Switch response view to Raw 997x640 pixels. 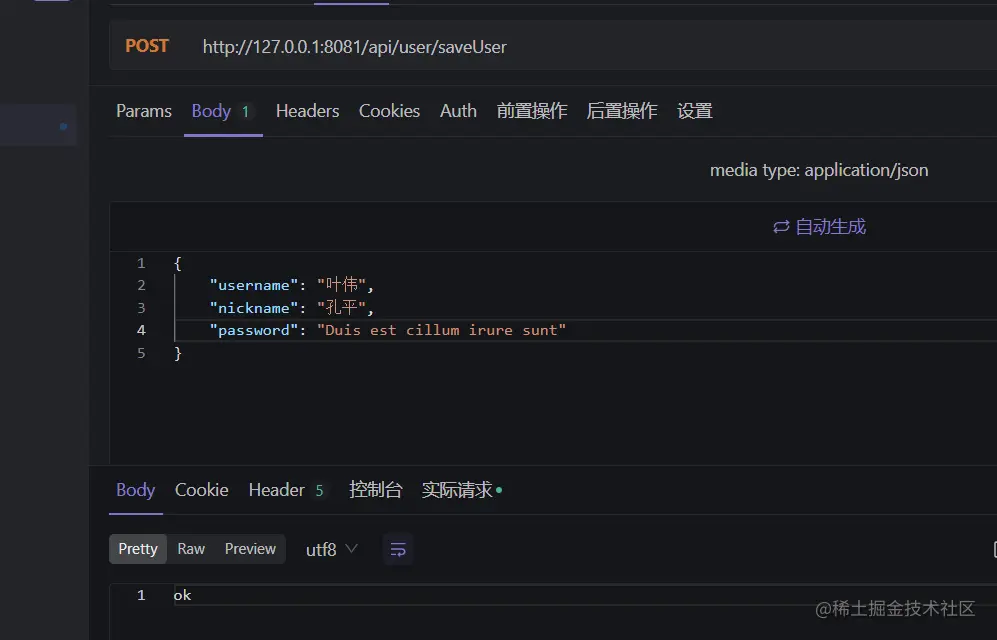click(x=191, y=548)
